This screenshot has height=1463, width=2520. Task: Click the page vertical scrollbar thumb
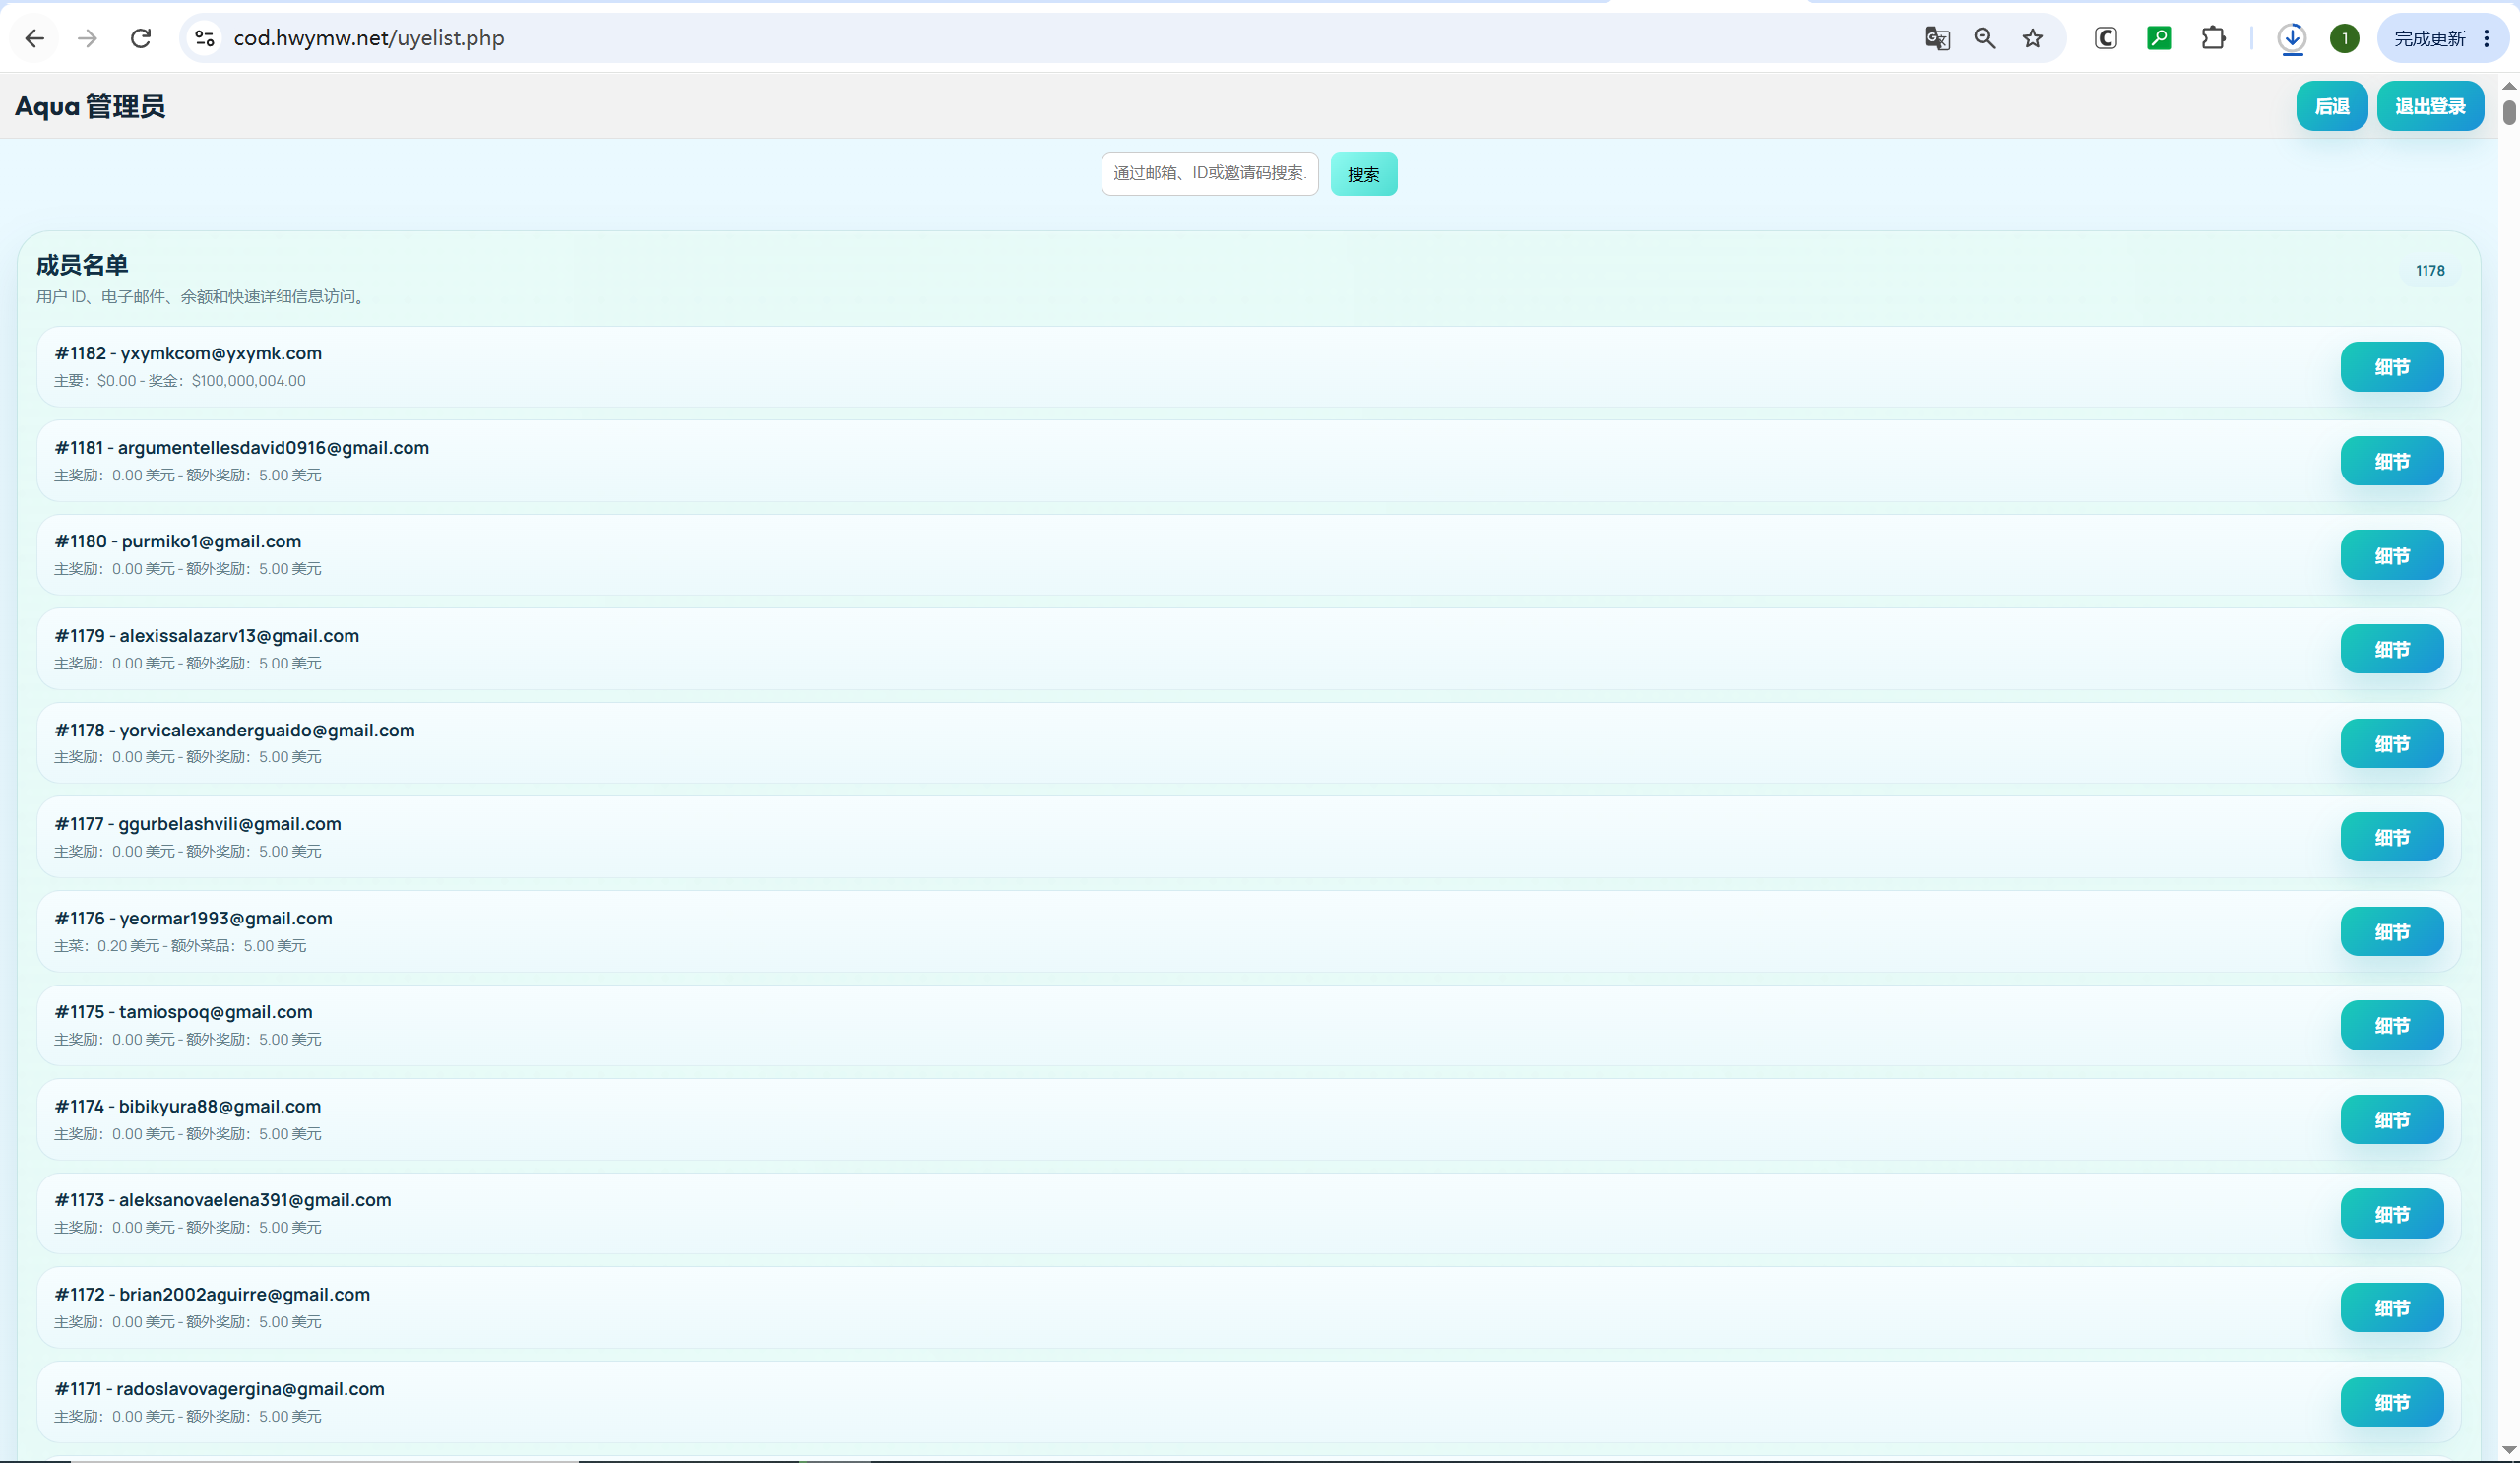pyautogui.click(x=2509, y=112)
